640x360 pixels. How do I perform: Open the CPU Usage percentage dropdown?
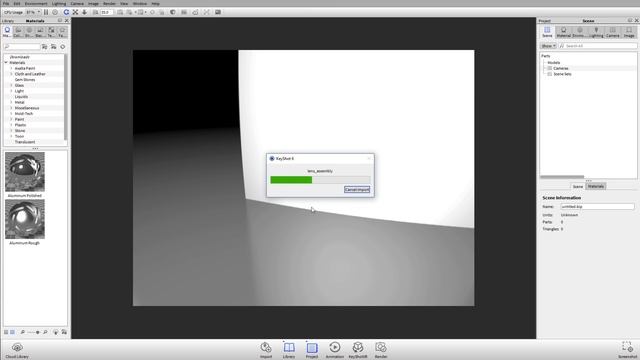click(33, 12)
